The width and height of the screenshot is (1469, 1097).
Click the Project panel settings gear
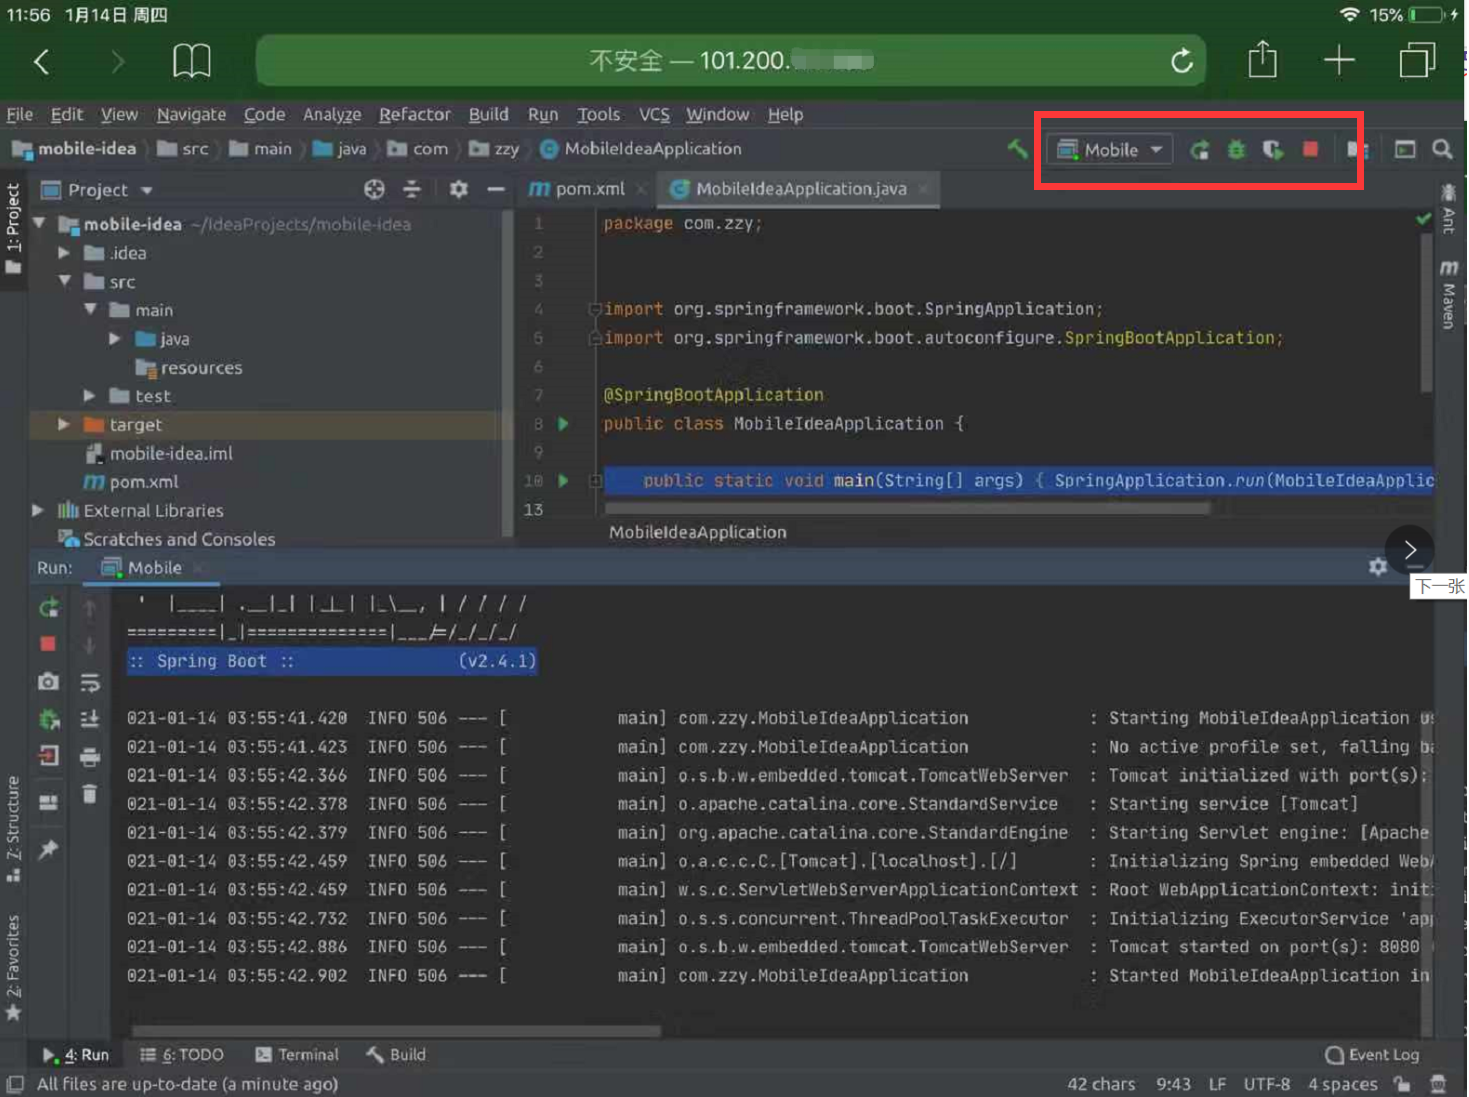coord(458,189)
